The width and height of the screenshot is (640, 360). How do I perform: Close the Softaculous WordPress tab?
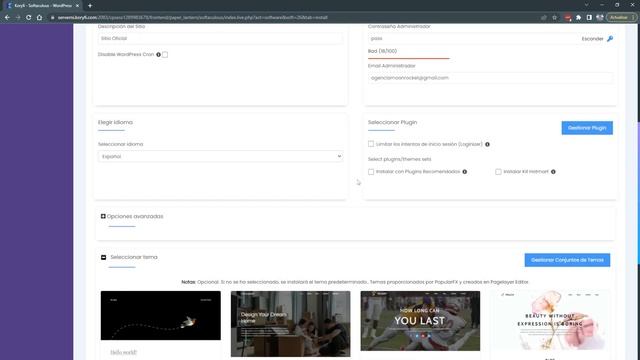tap(77, 6)
